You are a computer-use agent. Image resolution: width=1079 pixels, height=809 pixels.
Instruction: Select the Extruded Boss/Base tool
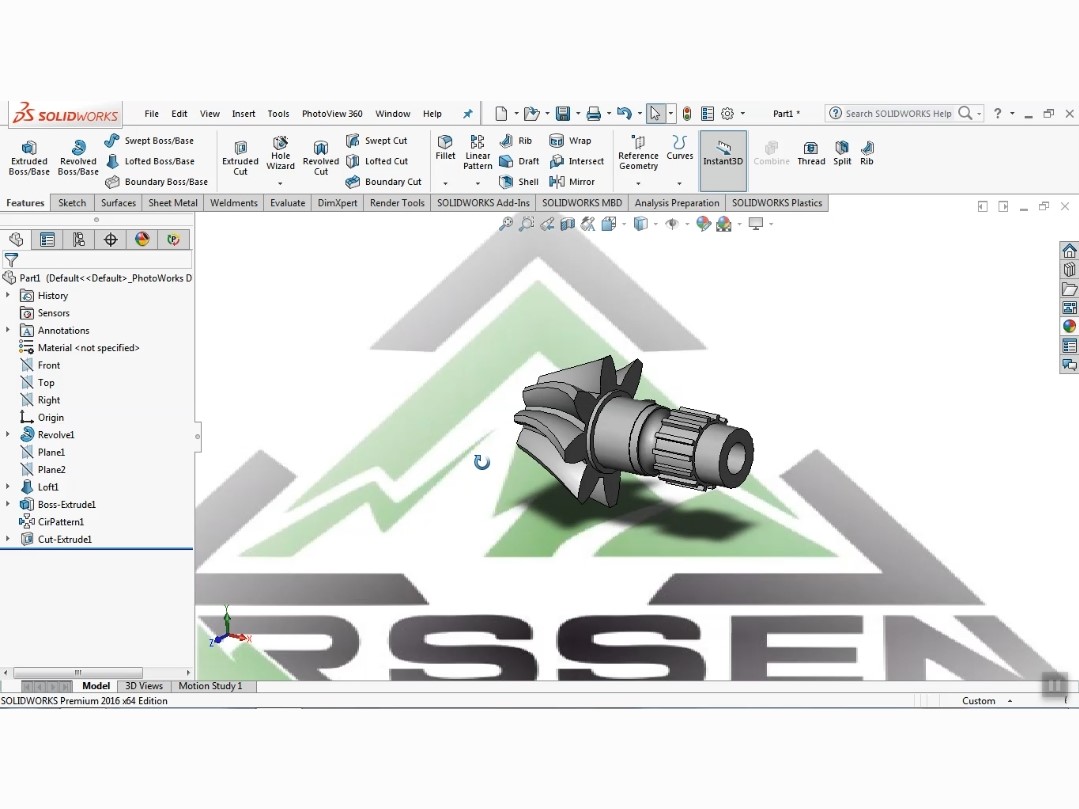29,158
